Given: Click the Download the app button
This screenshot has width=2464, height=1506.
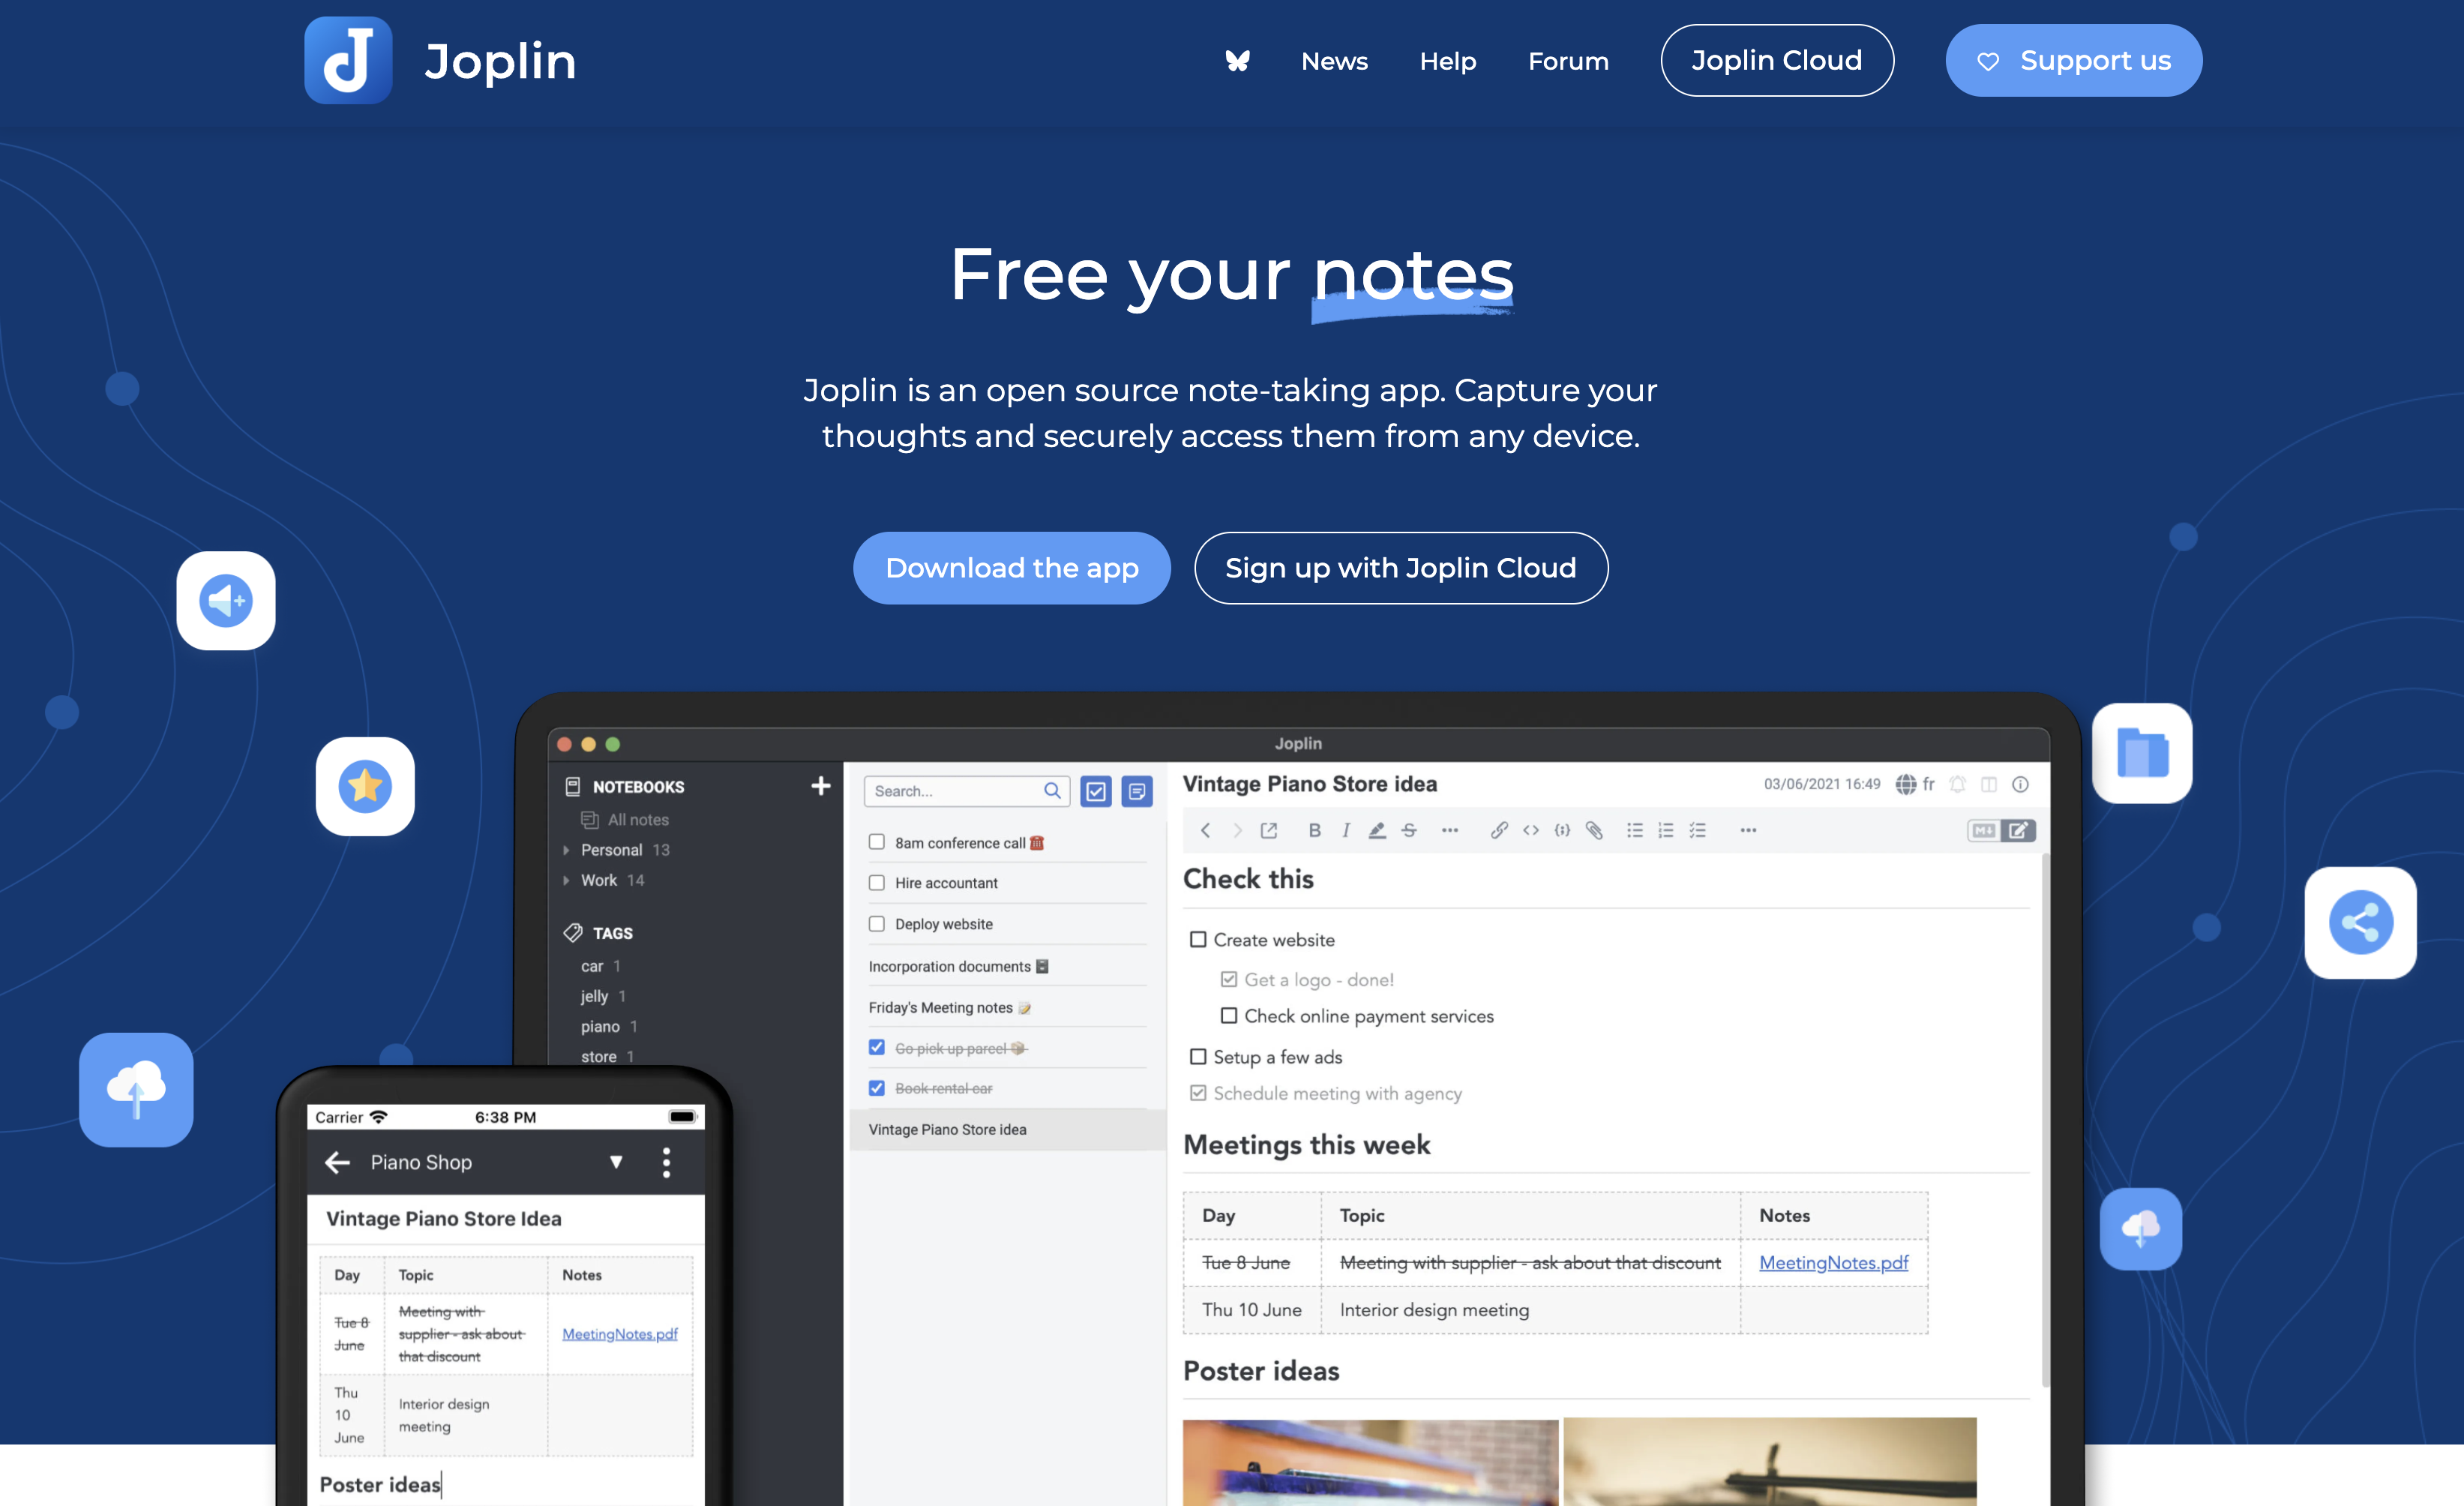Looking at the screenshot, I should pos(1011,568).
